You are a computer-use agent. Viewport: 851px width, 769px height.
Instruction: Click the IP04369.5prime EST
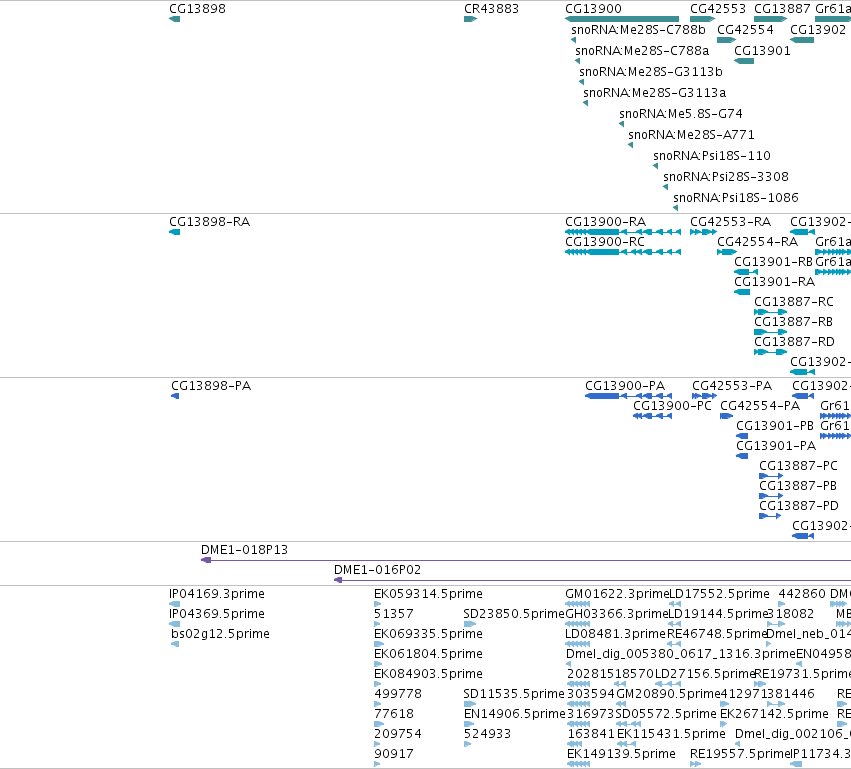[174, 624]
